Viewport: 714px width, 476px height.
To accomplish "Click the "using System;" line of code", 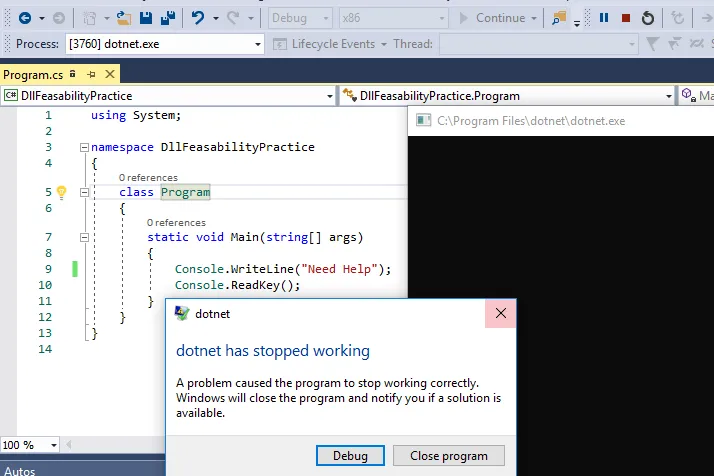I will point(136,115).
